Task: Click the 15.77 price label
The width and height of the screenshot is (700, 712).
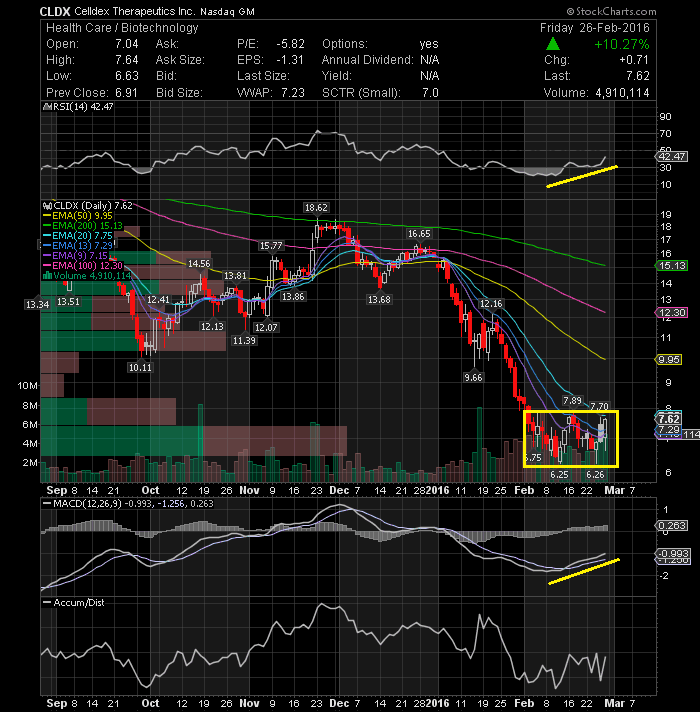Action: 271,246
